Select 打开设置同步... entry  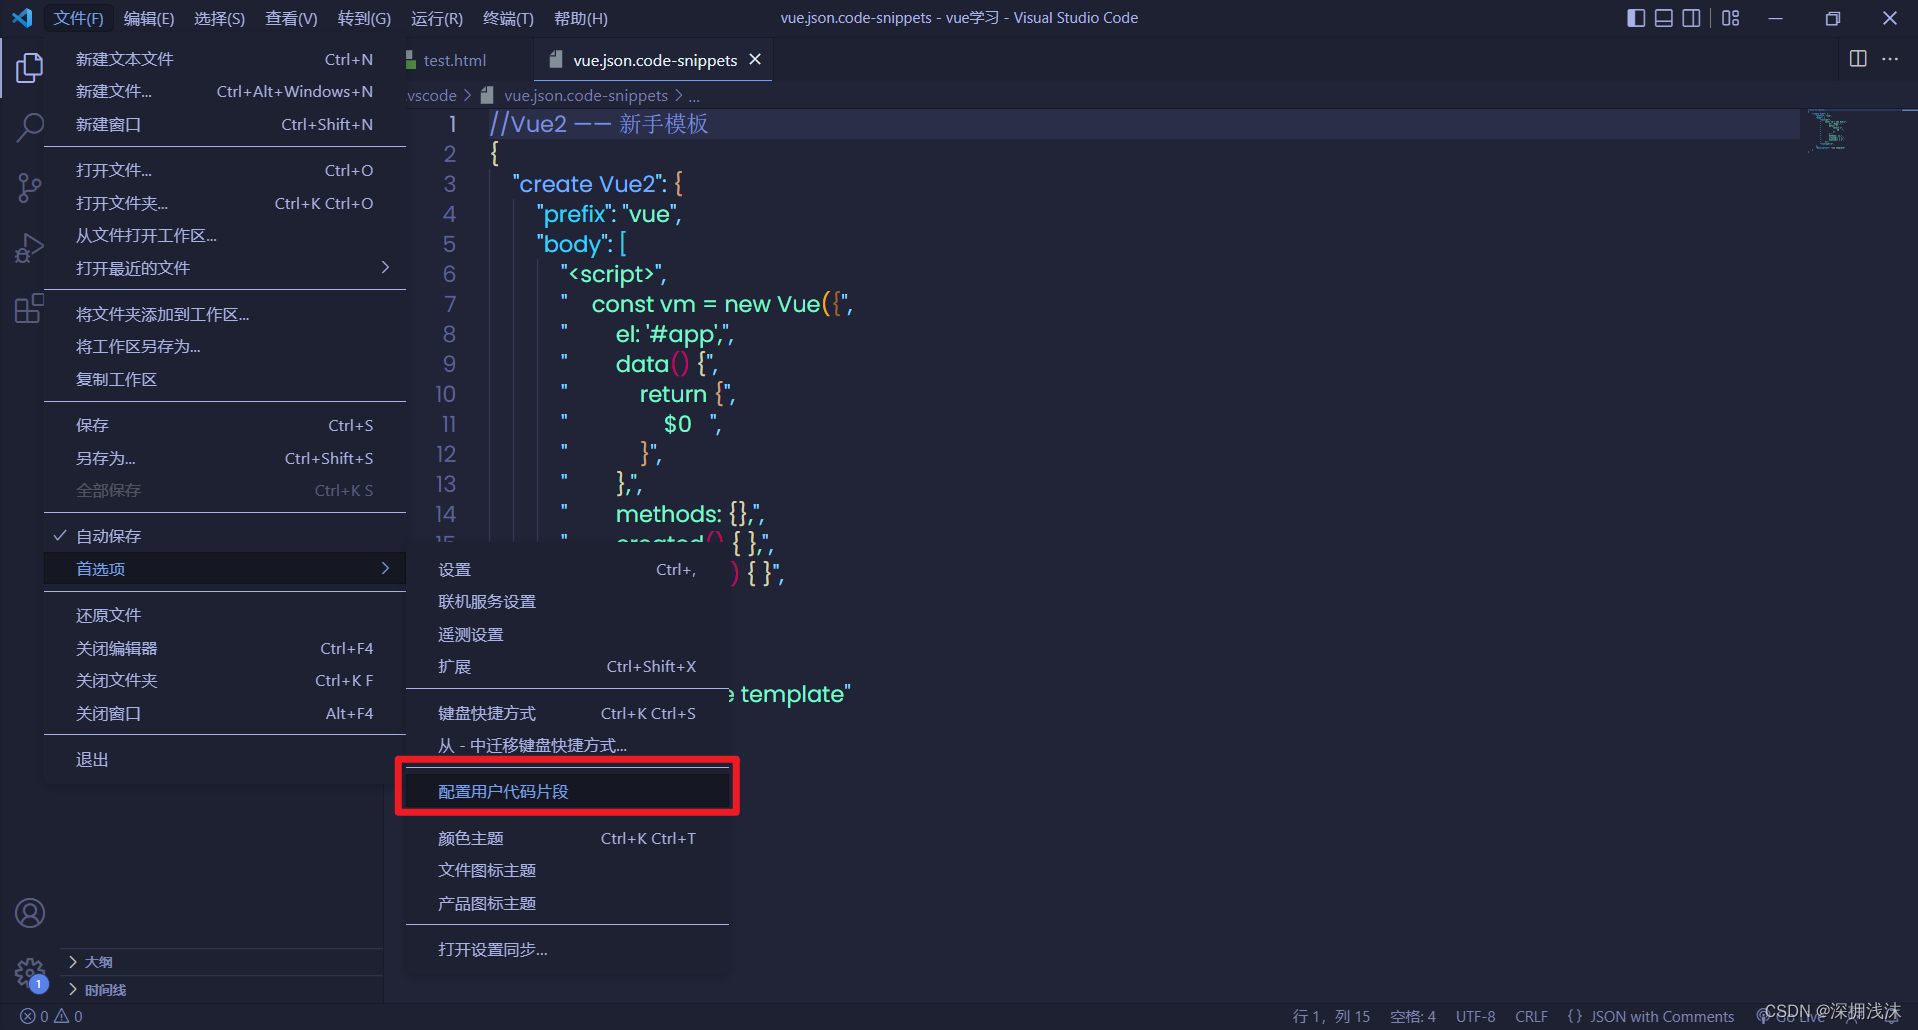[567, 949]
